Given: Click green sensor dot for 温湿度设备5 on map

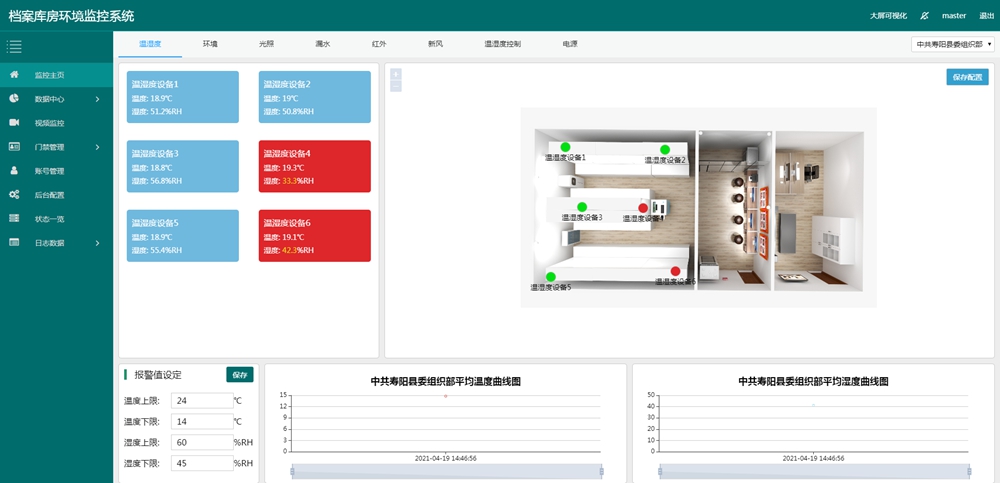Looking at the screenshot, I should [x=550, y=276].
